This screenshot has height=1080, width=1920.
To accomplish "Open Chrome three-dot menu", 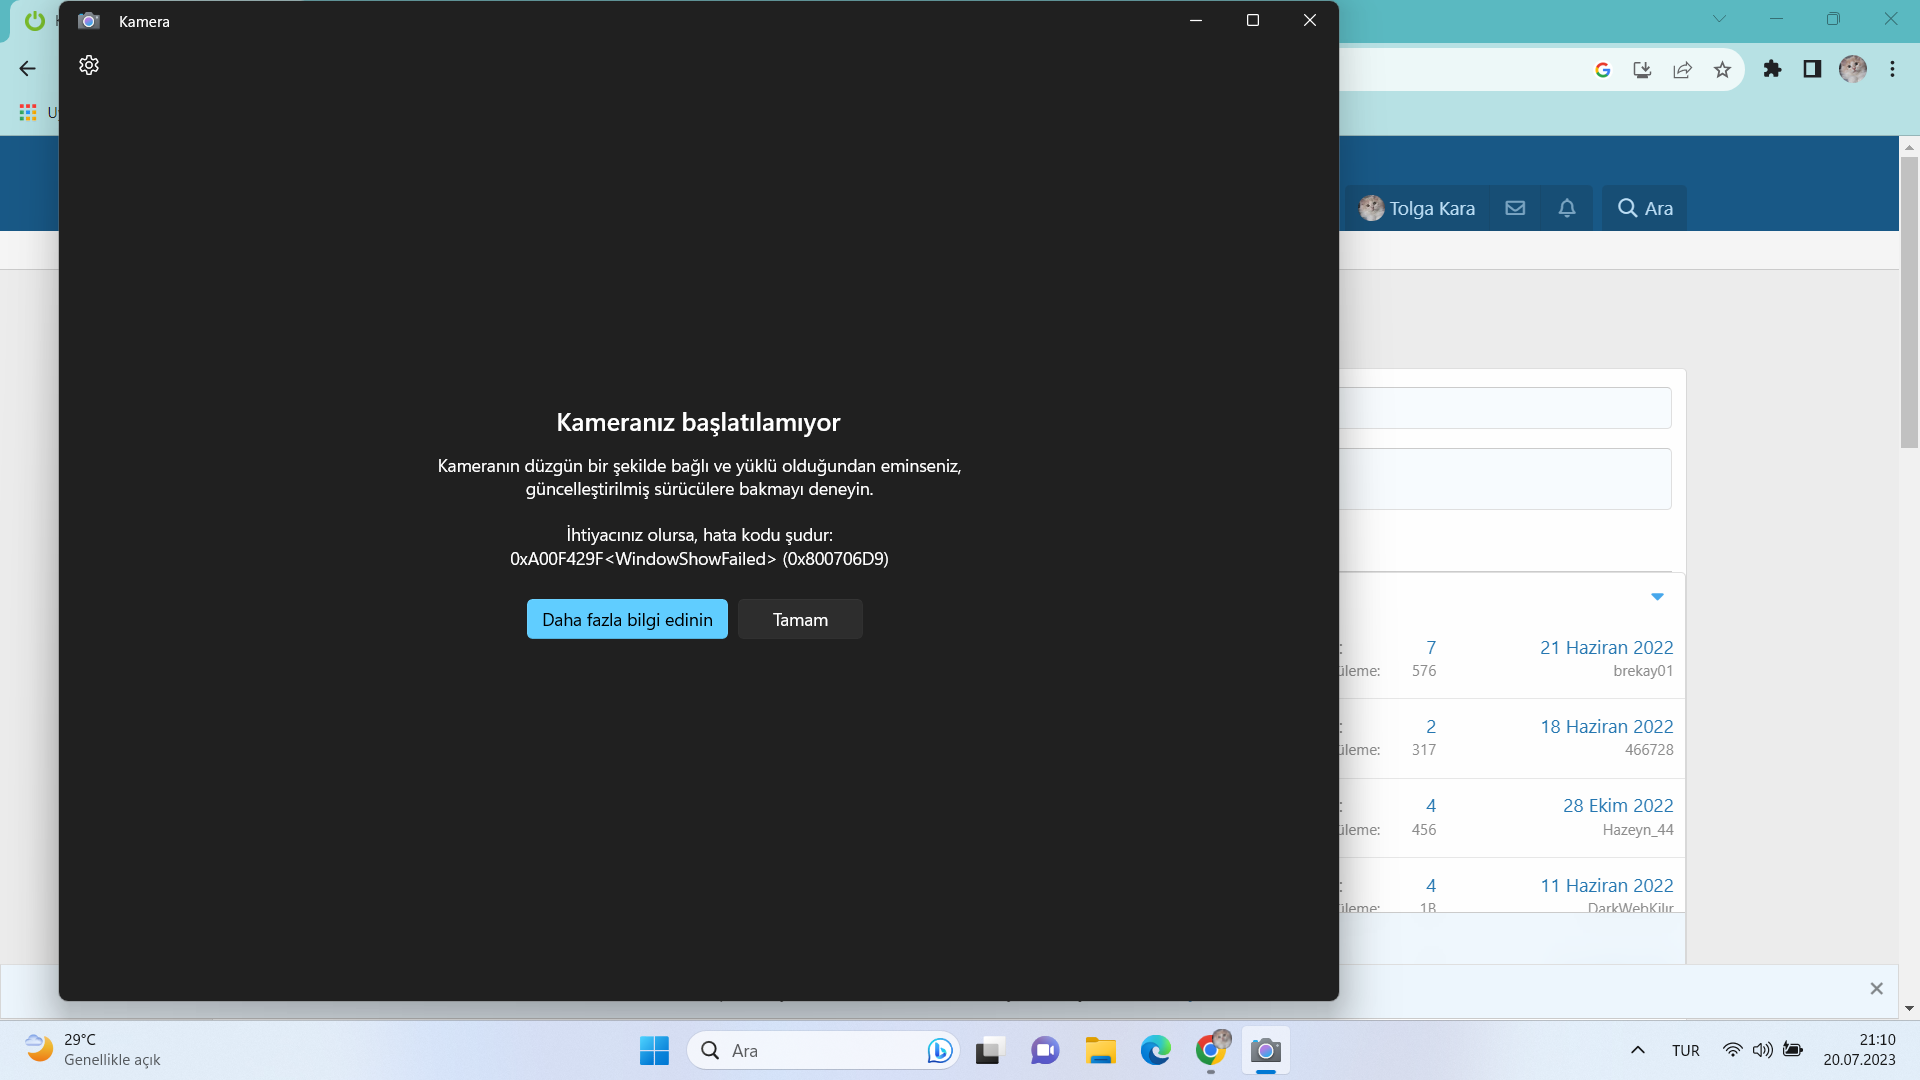I will pos(1892,69).
